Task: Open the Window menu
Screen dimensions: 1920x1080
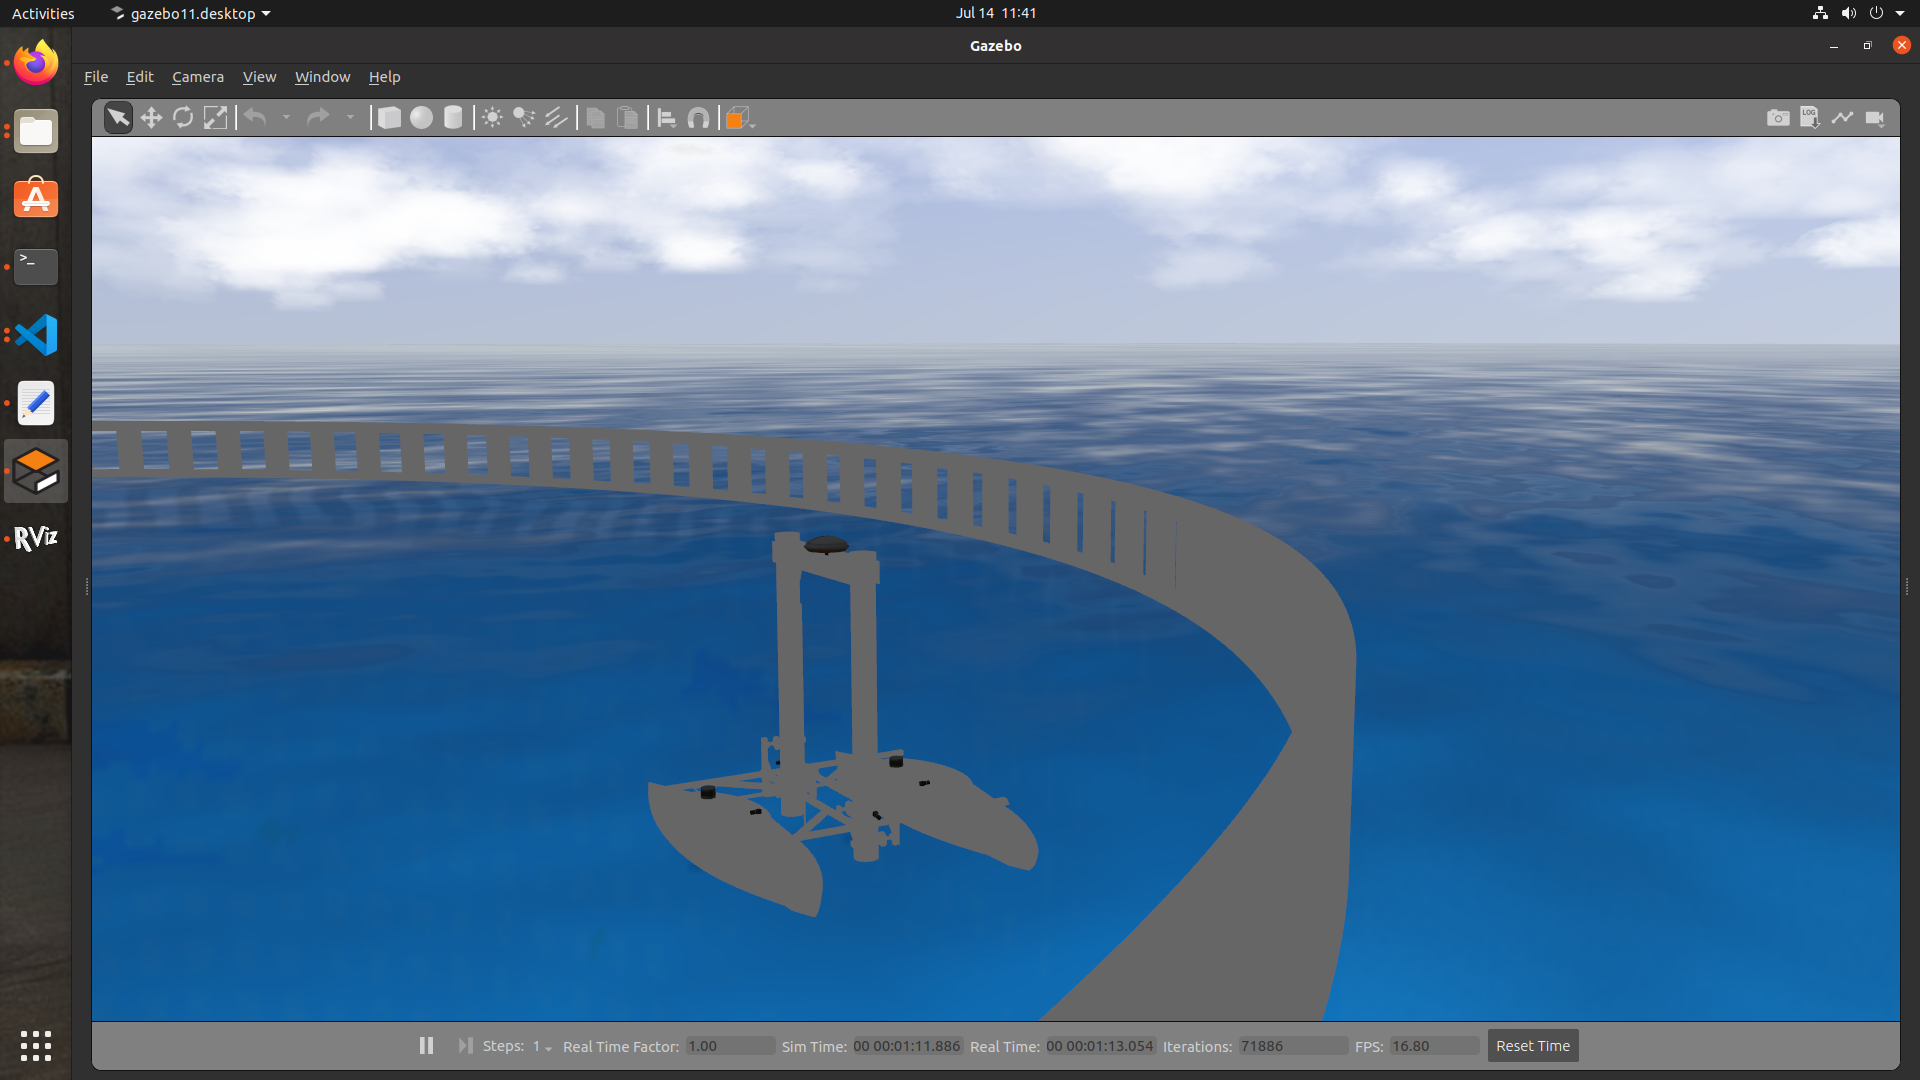Action: click(322, 77)
